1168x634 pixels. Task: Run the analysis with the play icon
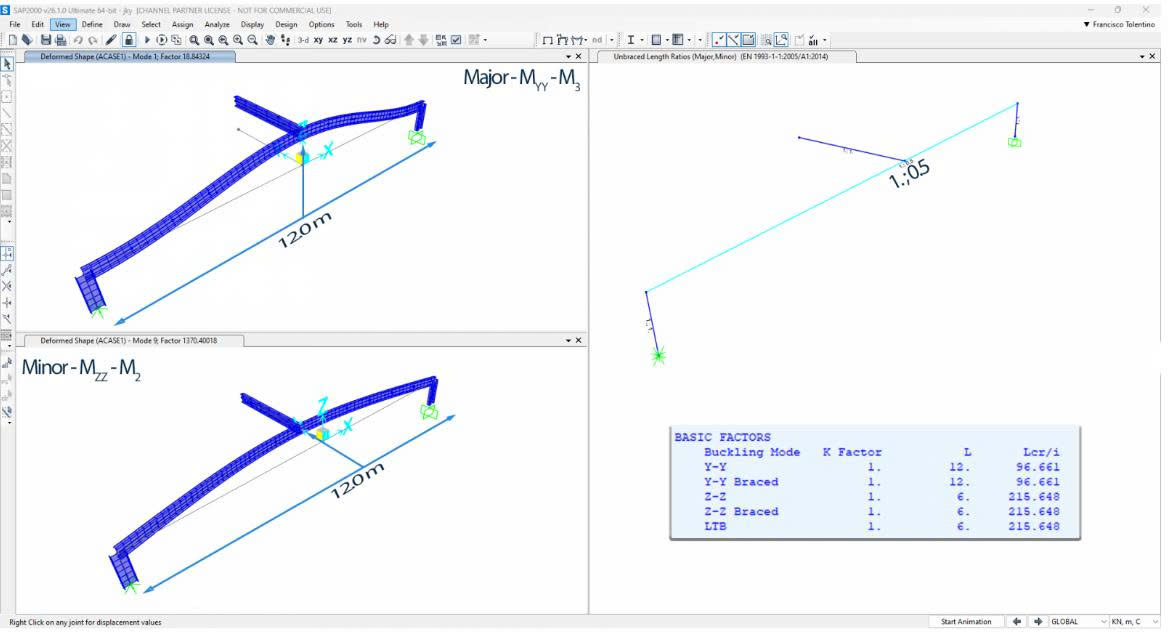[x=147, y=40]
